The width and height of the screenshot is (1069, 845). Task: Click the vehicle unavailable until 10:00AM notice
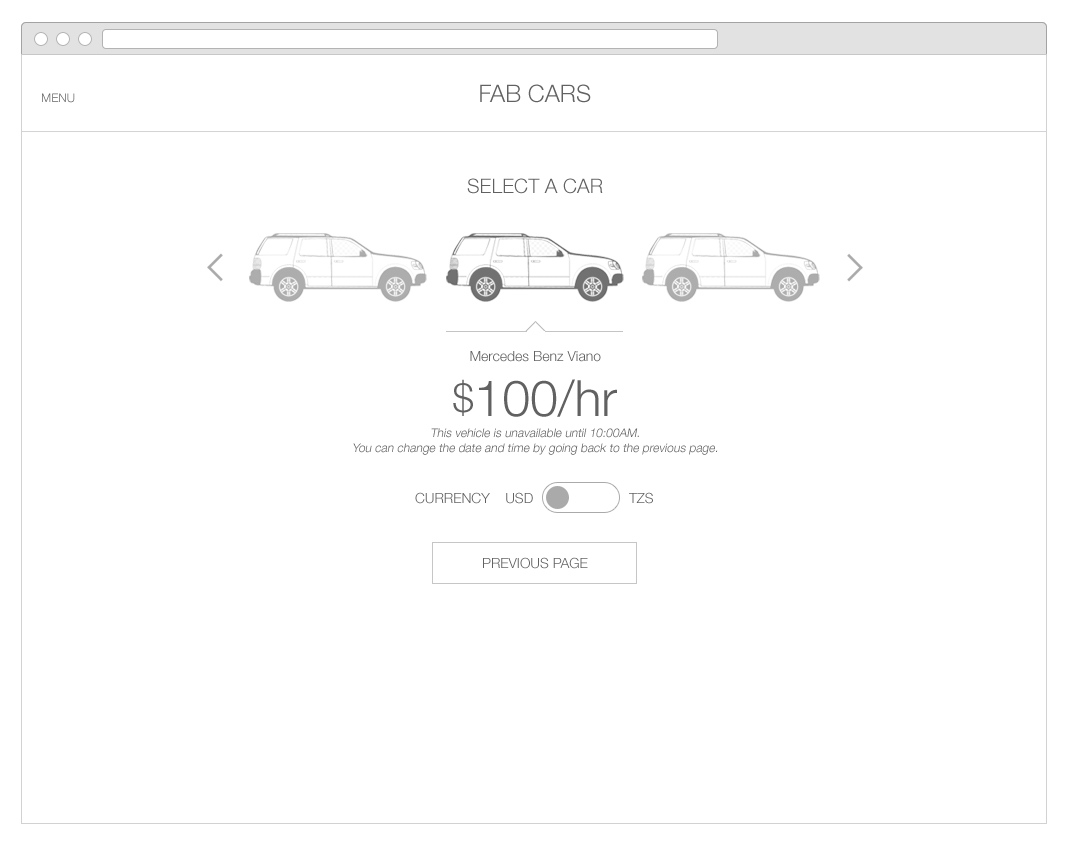[534, 433]
